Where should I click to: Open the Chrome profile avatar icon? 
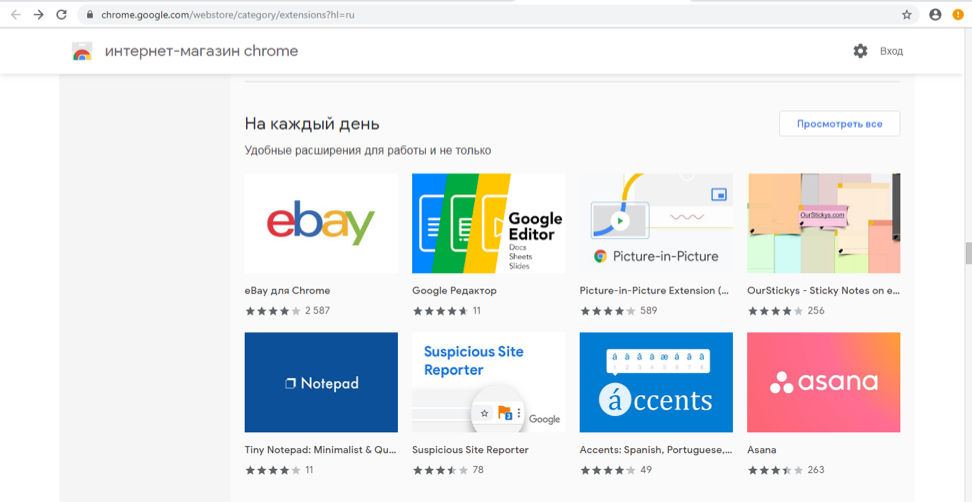click(x=935, y=15)
